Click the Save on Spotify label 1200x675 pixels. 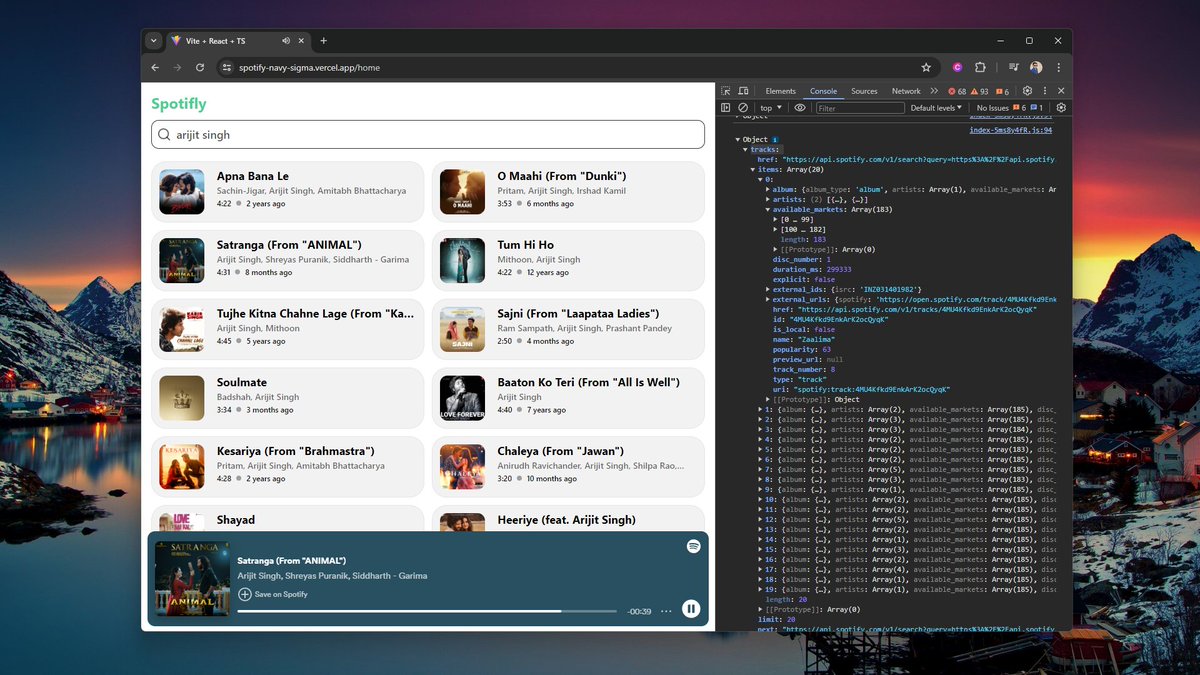281,594
